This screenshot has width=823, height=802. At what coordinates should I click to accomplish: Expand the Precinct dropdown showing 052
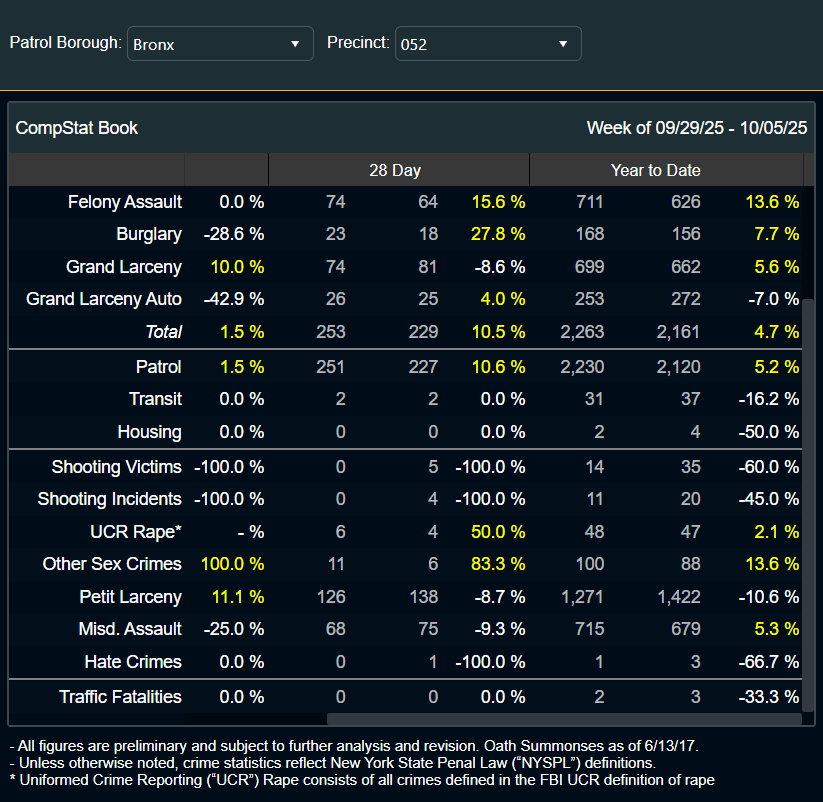(x=487, y=44)
